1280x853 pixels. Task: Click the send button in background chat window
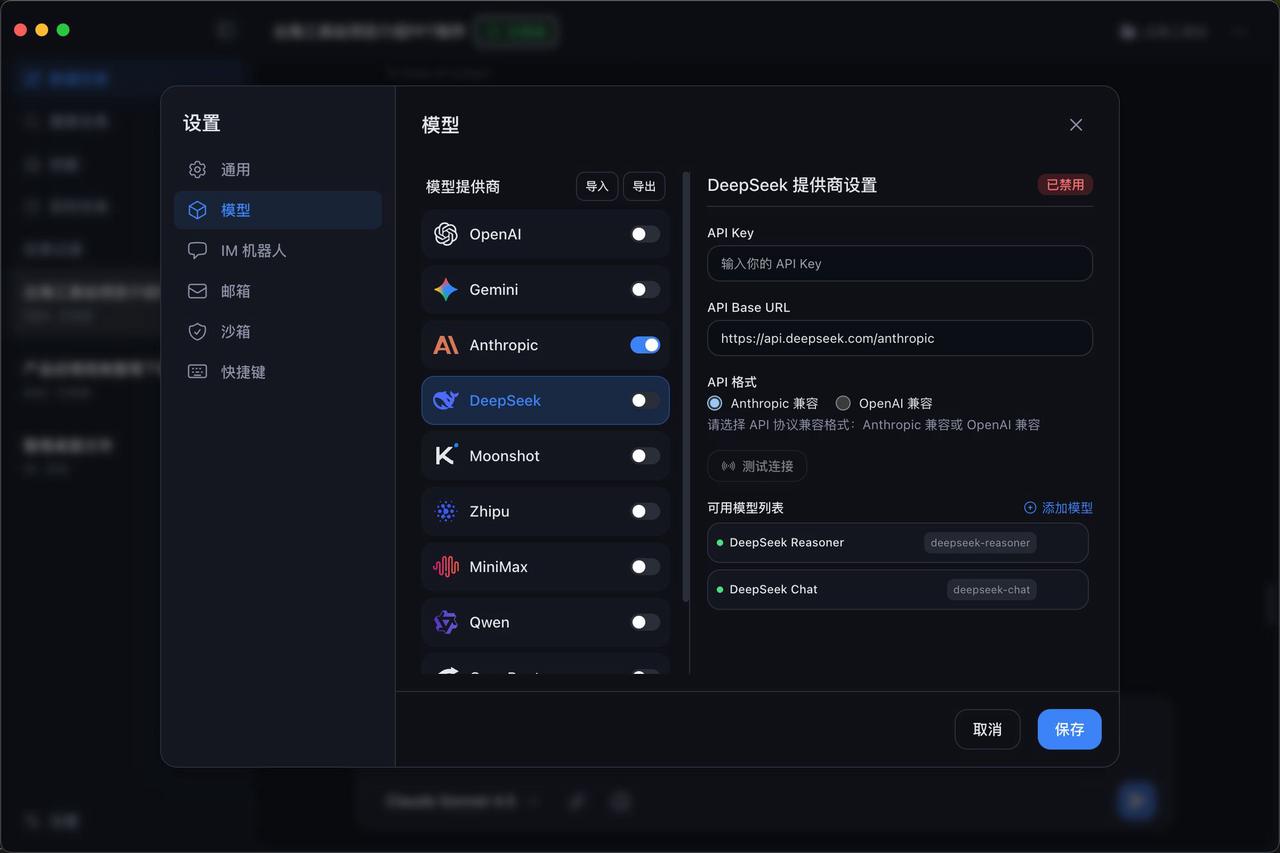[x=1136, y=800]
